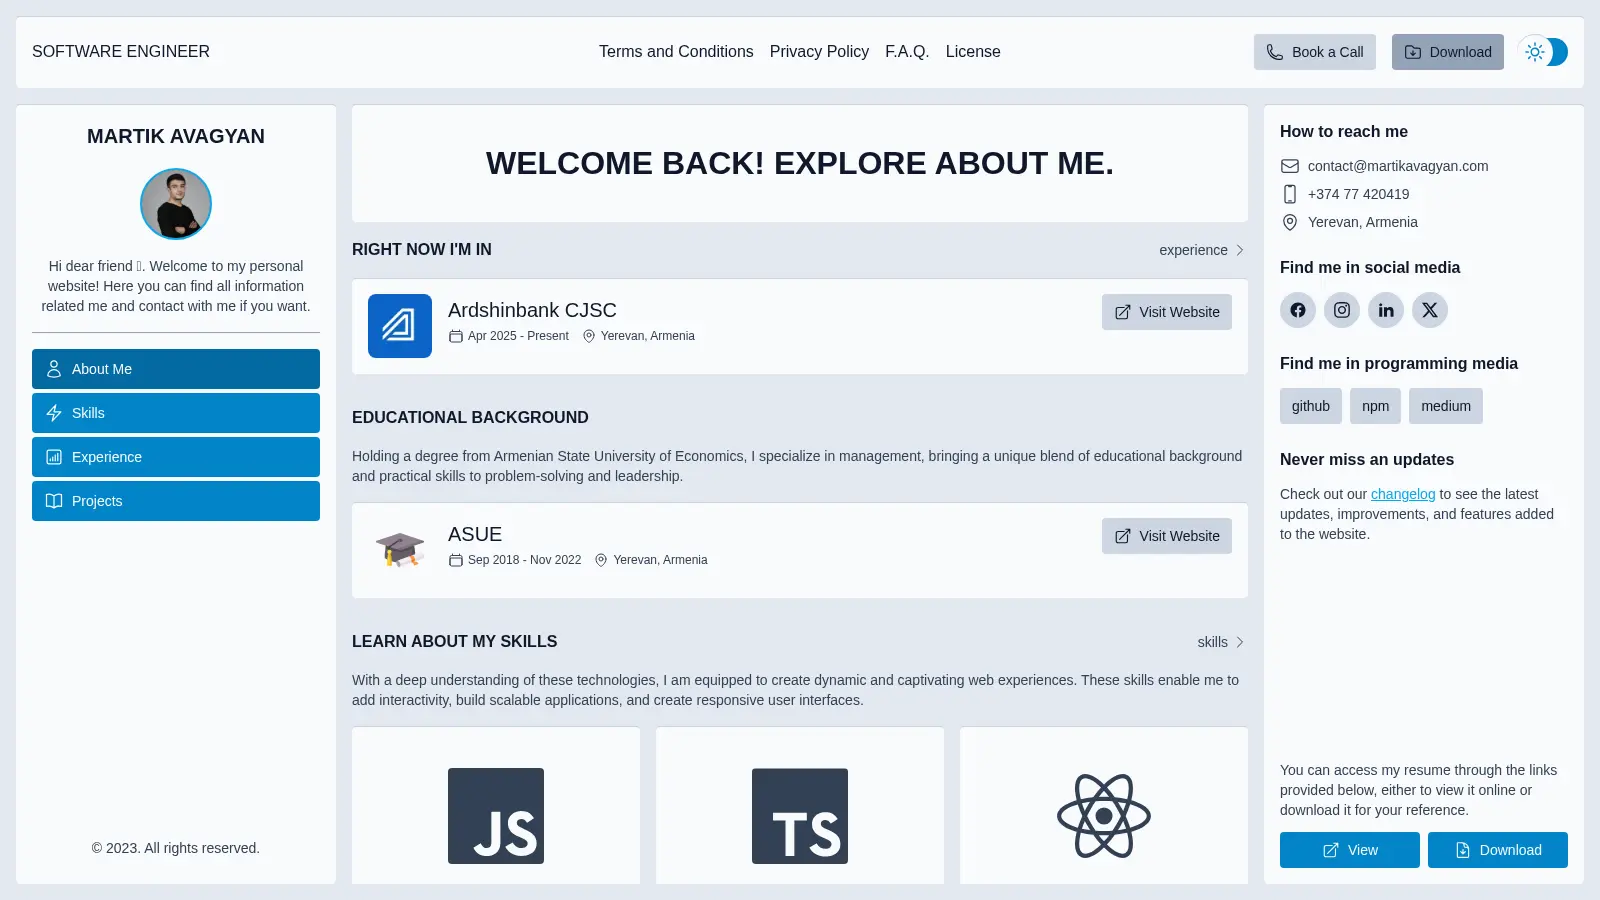Viewport: 1600px width, 900px height.
Task: Open Instagram social media icon
Action: click(x=1342, y=310)
